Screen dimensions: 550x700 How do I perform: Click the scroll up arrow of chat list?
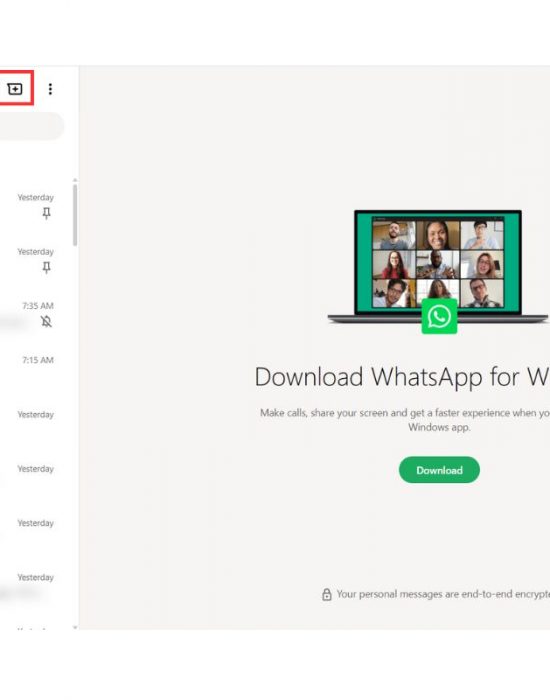coord(75,180)
